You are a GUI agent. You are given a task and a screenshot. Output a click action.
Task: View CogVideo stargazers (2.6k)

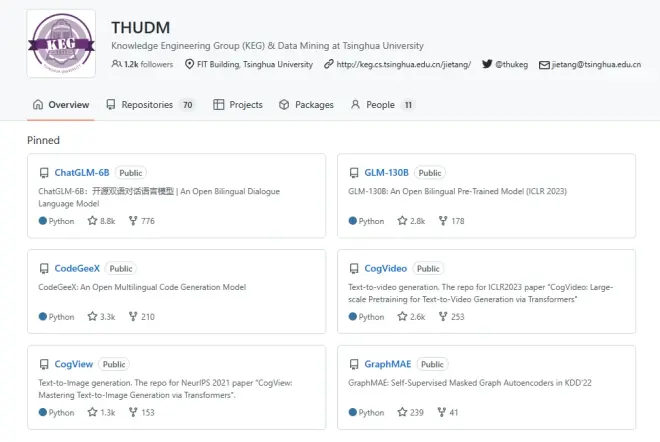pos(411,317)
